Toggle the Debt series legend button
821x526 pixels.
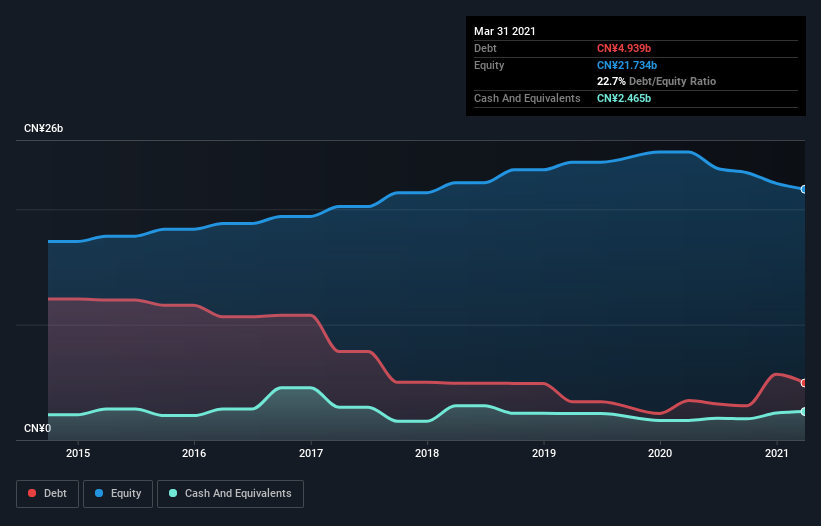click(48, 494)
